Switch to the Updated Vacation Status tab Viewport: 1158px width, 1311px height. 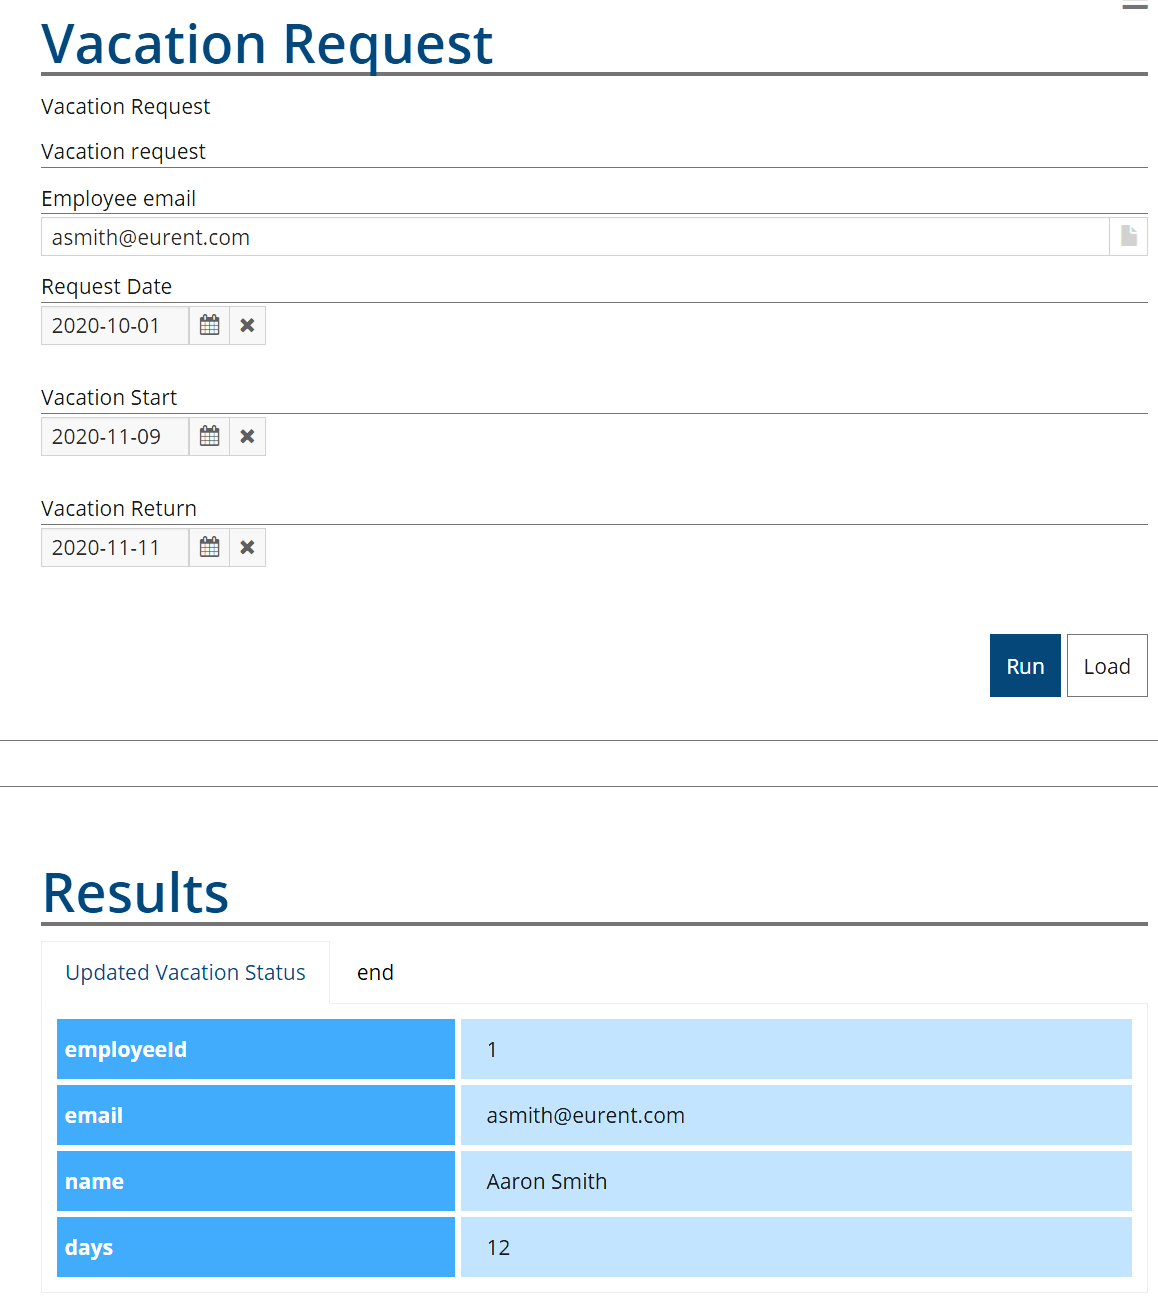point(185,973)
